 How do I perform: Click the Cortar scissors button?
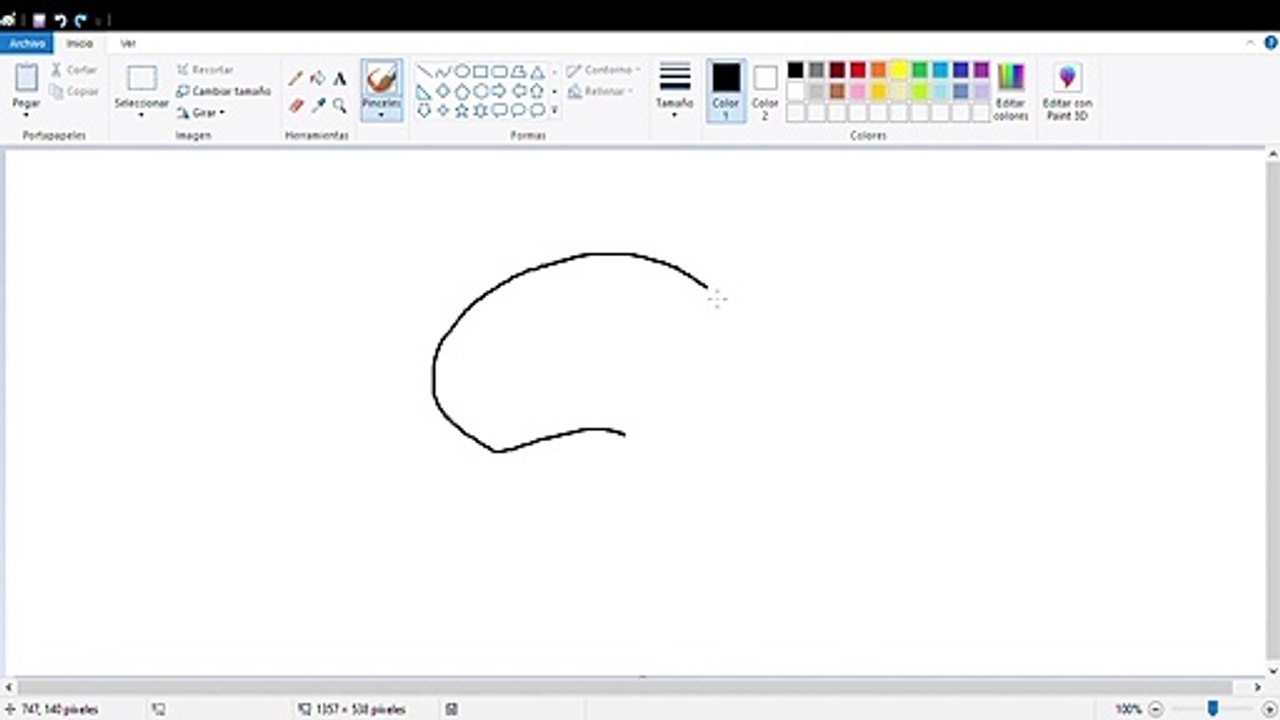click(x=74, y=70)
